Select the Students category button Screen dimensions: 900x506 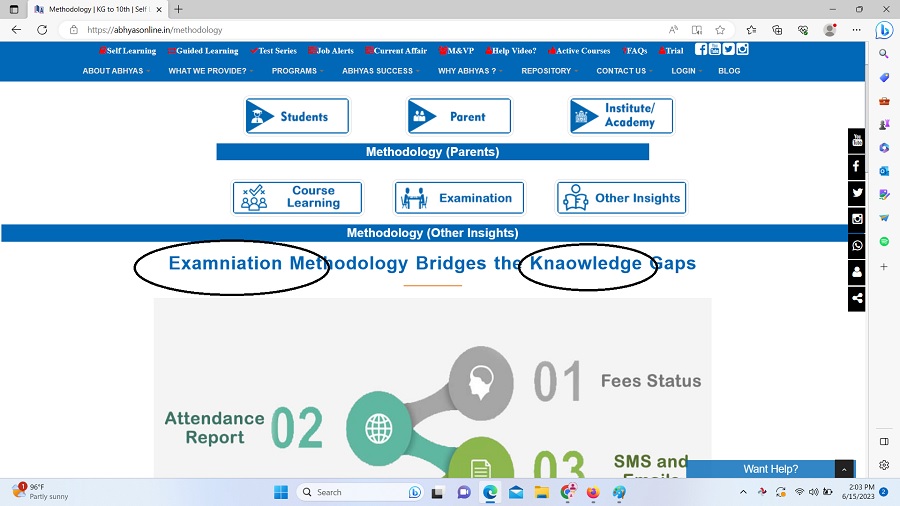click(297, 116)
